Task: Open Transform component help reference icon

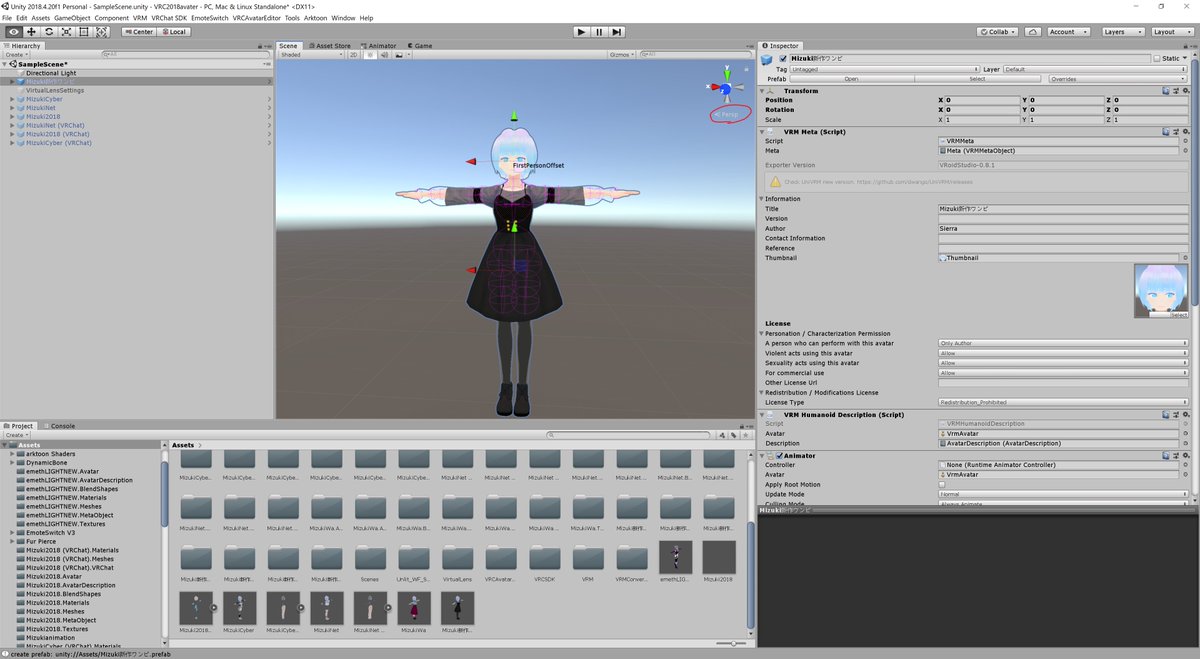Action: pyautogui.click(x=1166, y=91)
